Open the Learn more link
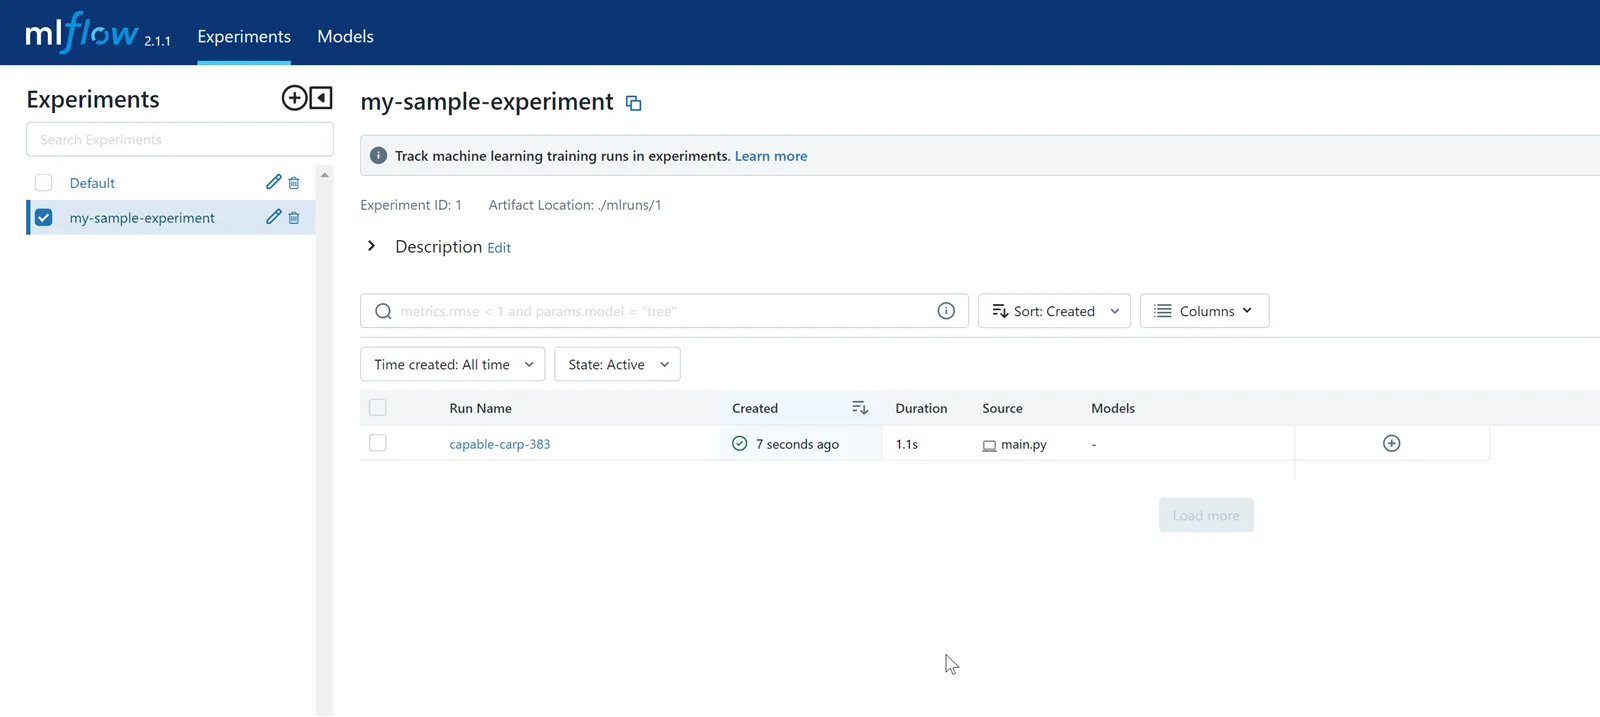The image size is (1600, 717). click(771, 156)
